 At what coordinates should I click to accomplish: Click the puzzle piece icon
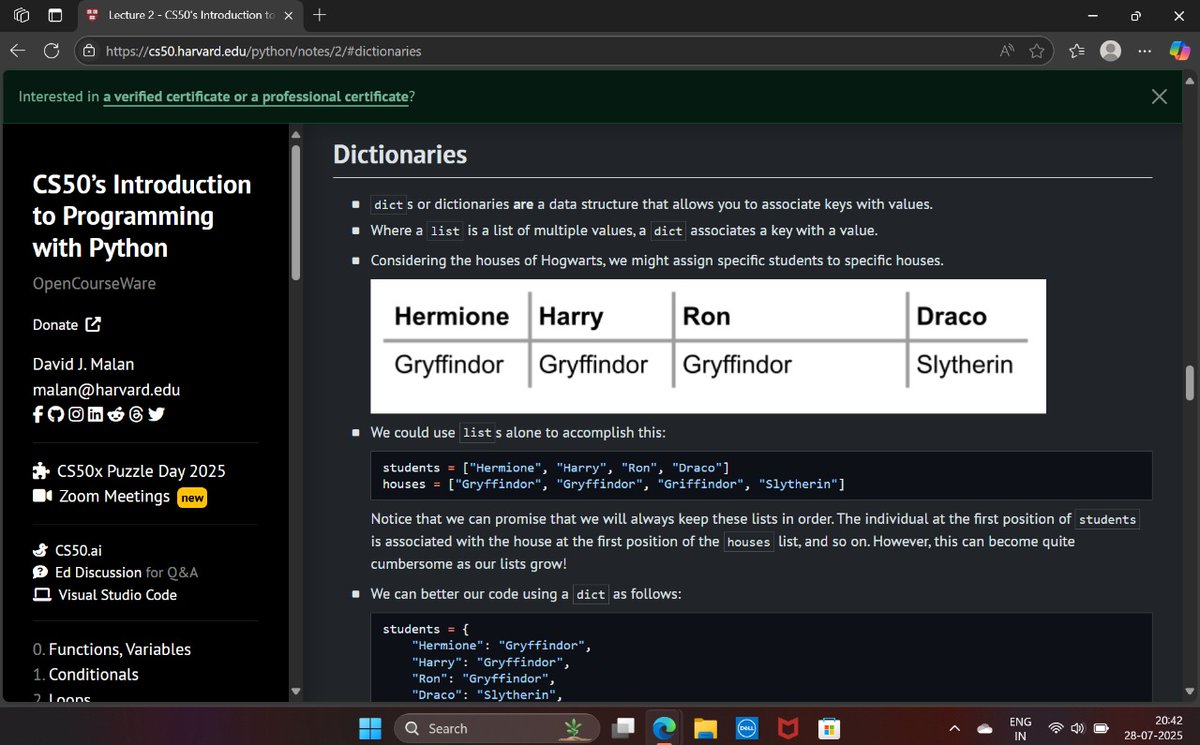(x=41, y=471)
